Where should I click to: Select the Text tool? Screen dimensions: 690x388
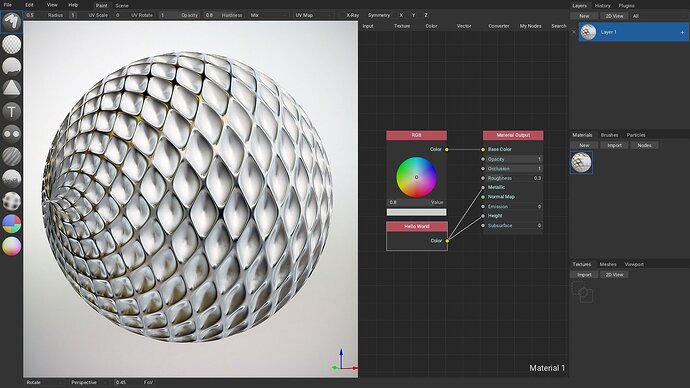pyautogui.click(x=11, y=111)
